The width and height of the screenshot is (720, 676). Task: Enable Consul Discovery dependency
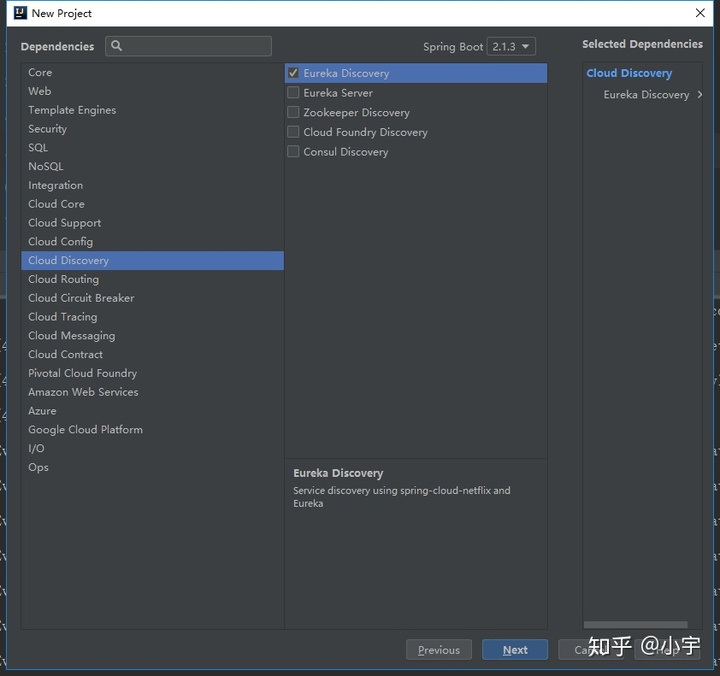(x=293, y=152)
